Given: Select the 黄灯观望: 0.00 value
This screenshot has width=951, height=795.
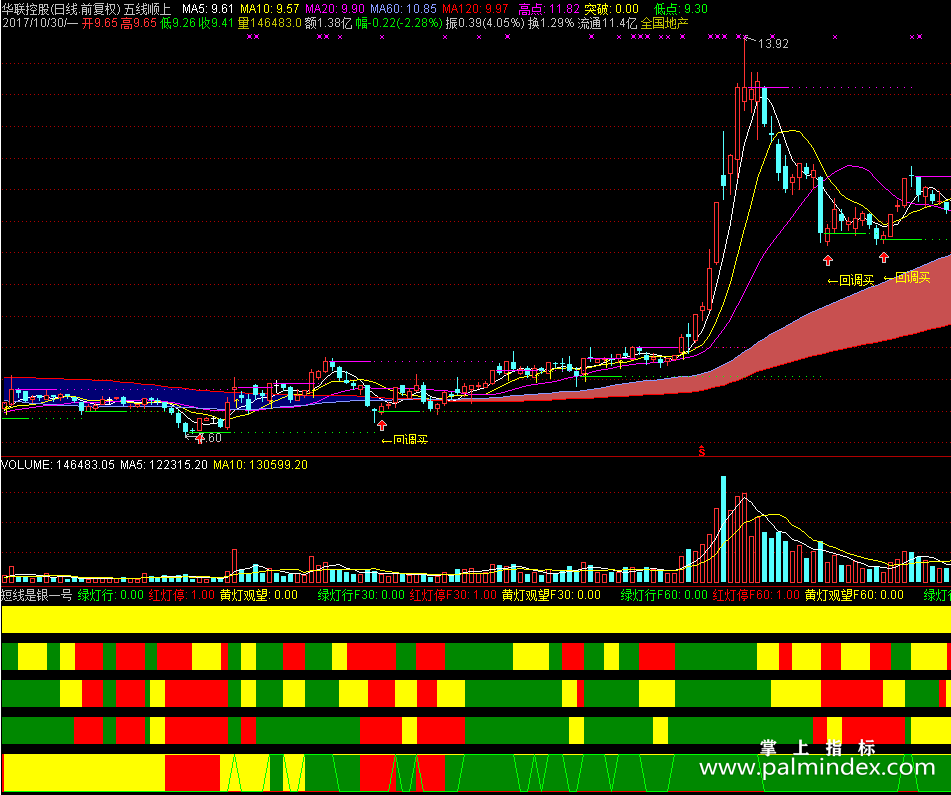Looking at the screenshot, I should tap(259, 595).
